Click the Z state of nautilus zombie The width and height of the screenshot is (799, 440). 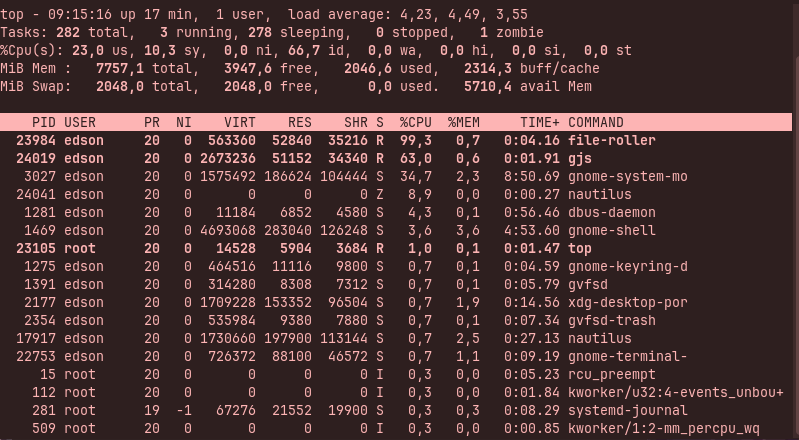coord(380,194)
